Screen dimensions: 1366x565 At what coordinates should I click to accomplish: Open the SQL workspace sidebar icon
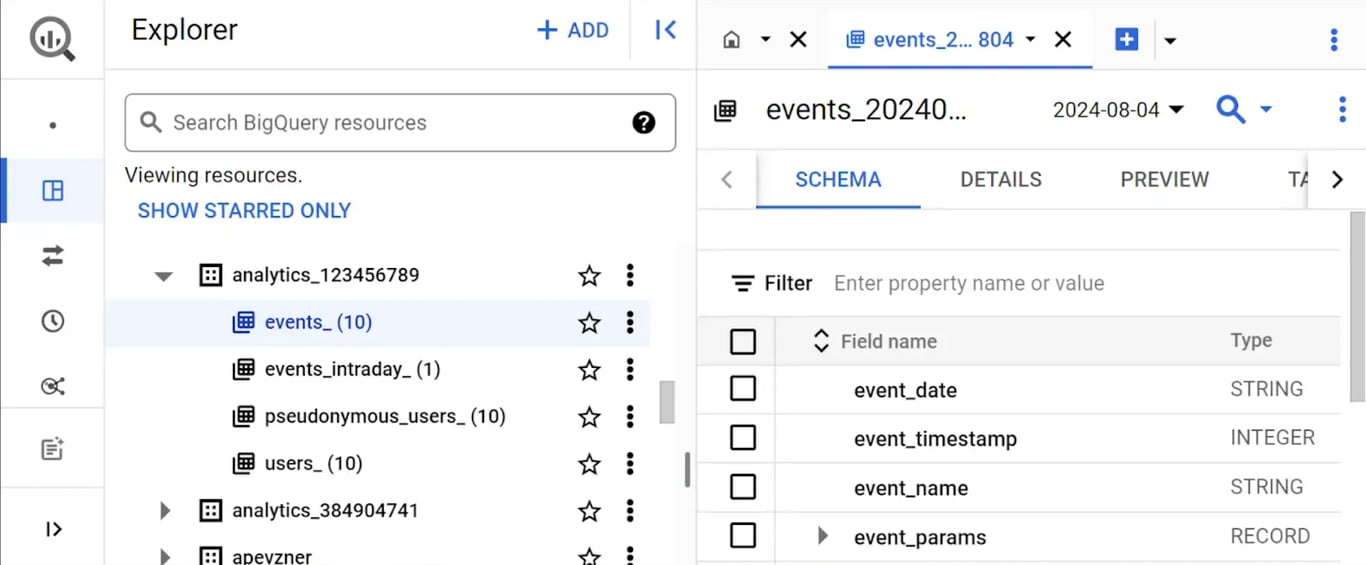(x=53, y=190)
